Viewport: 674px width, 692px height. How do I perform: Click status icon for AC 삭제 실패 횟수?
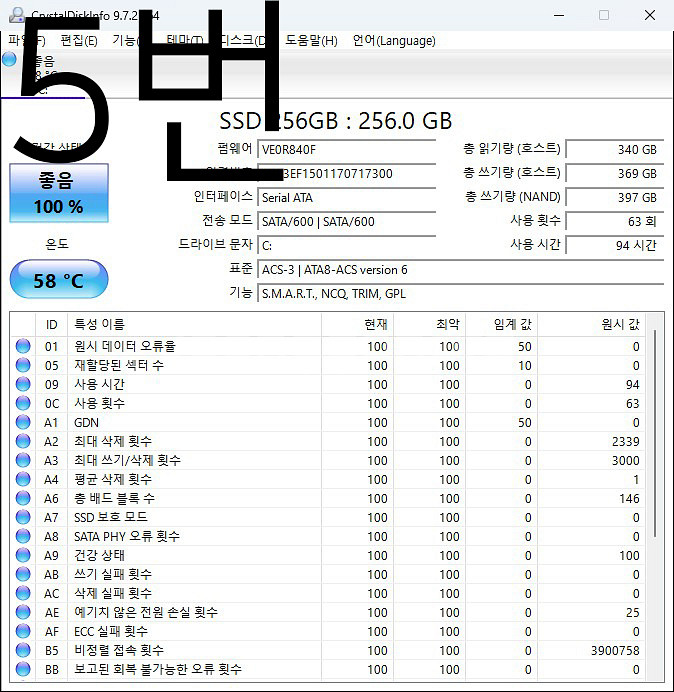pos(23,593)
